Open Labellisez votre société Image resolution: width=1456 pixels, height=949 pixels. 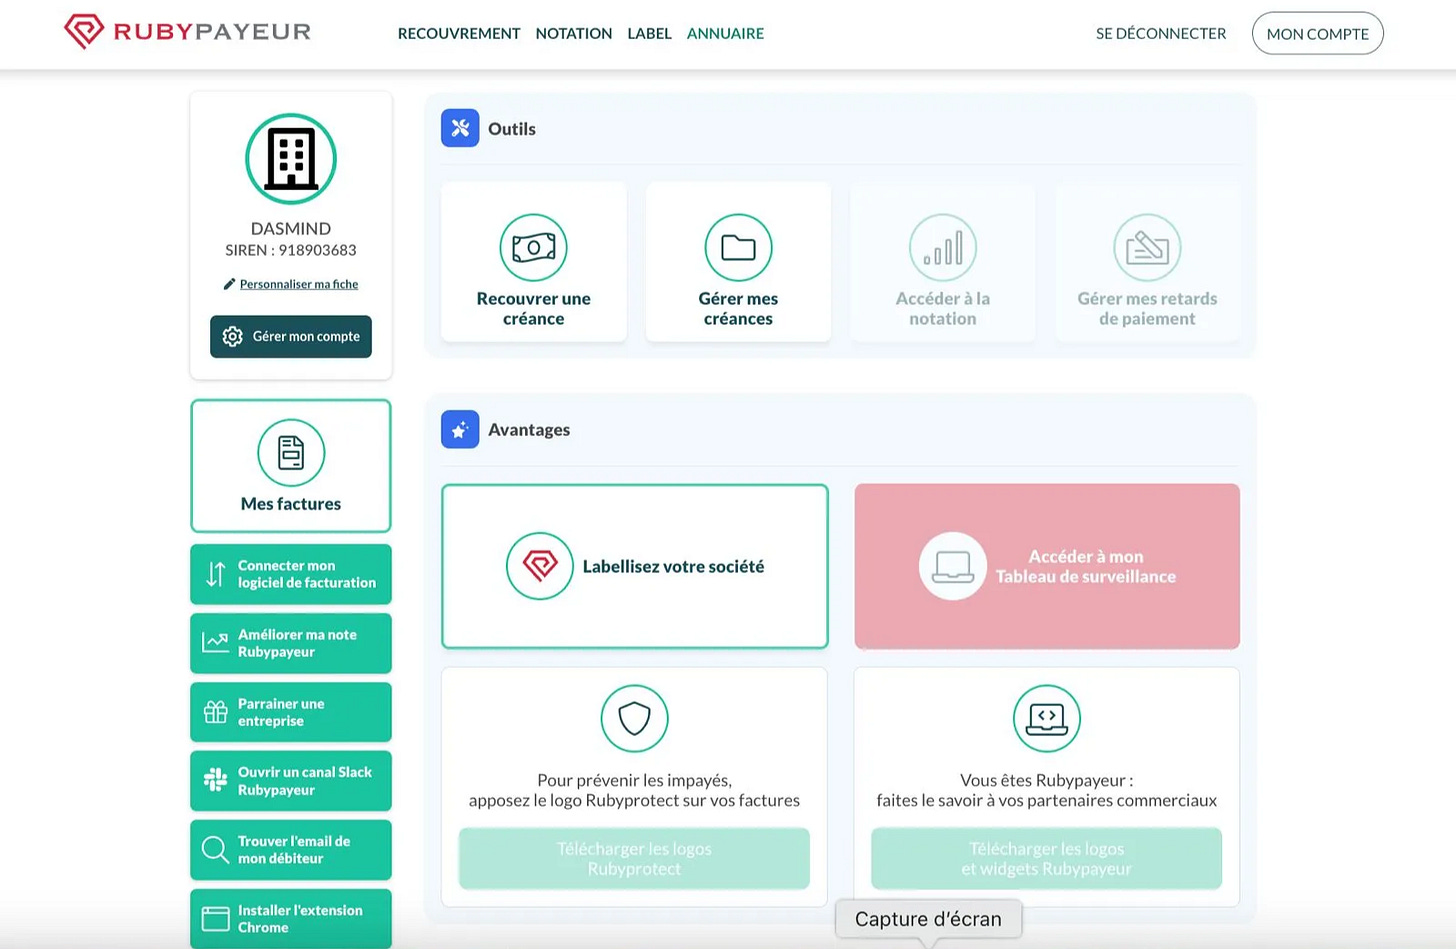(x=635, y=566)
